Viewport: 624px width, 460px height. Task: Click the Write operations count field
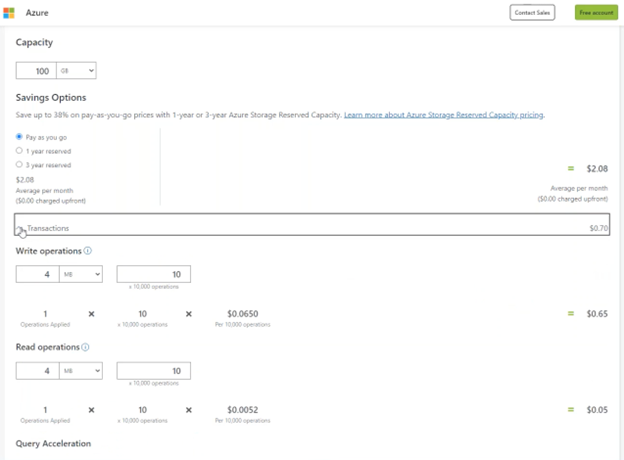[x=154, y=274]
